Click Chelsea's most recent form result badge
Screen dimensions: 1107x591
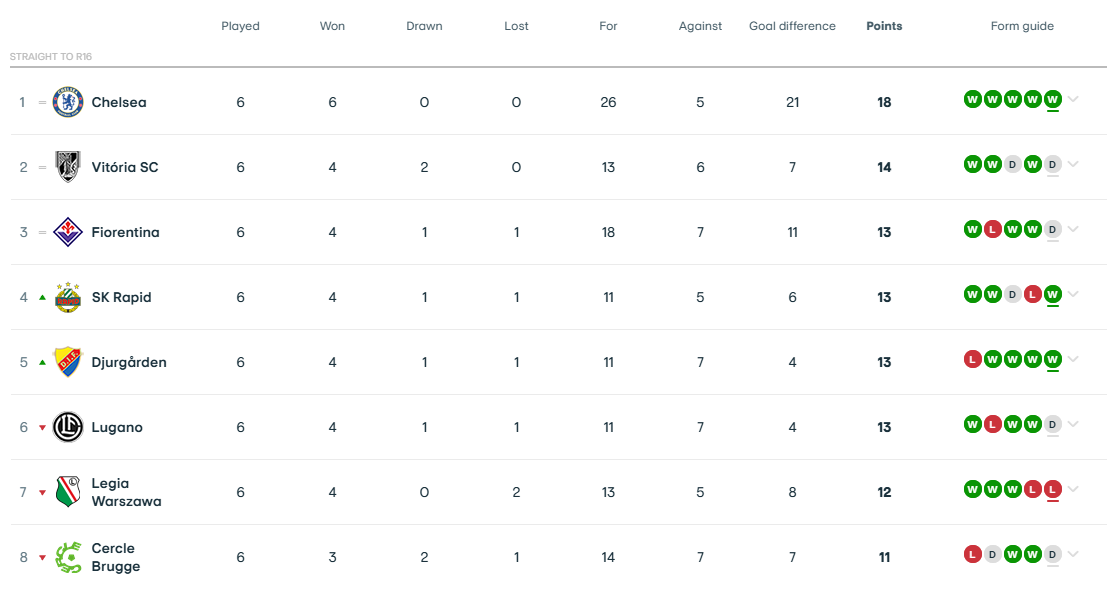[x=1053, y=100]
